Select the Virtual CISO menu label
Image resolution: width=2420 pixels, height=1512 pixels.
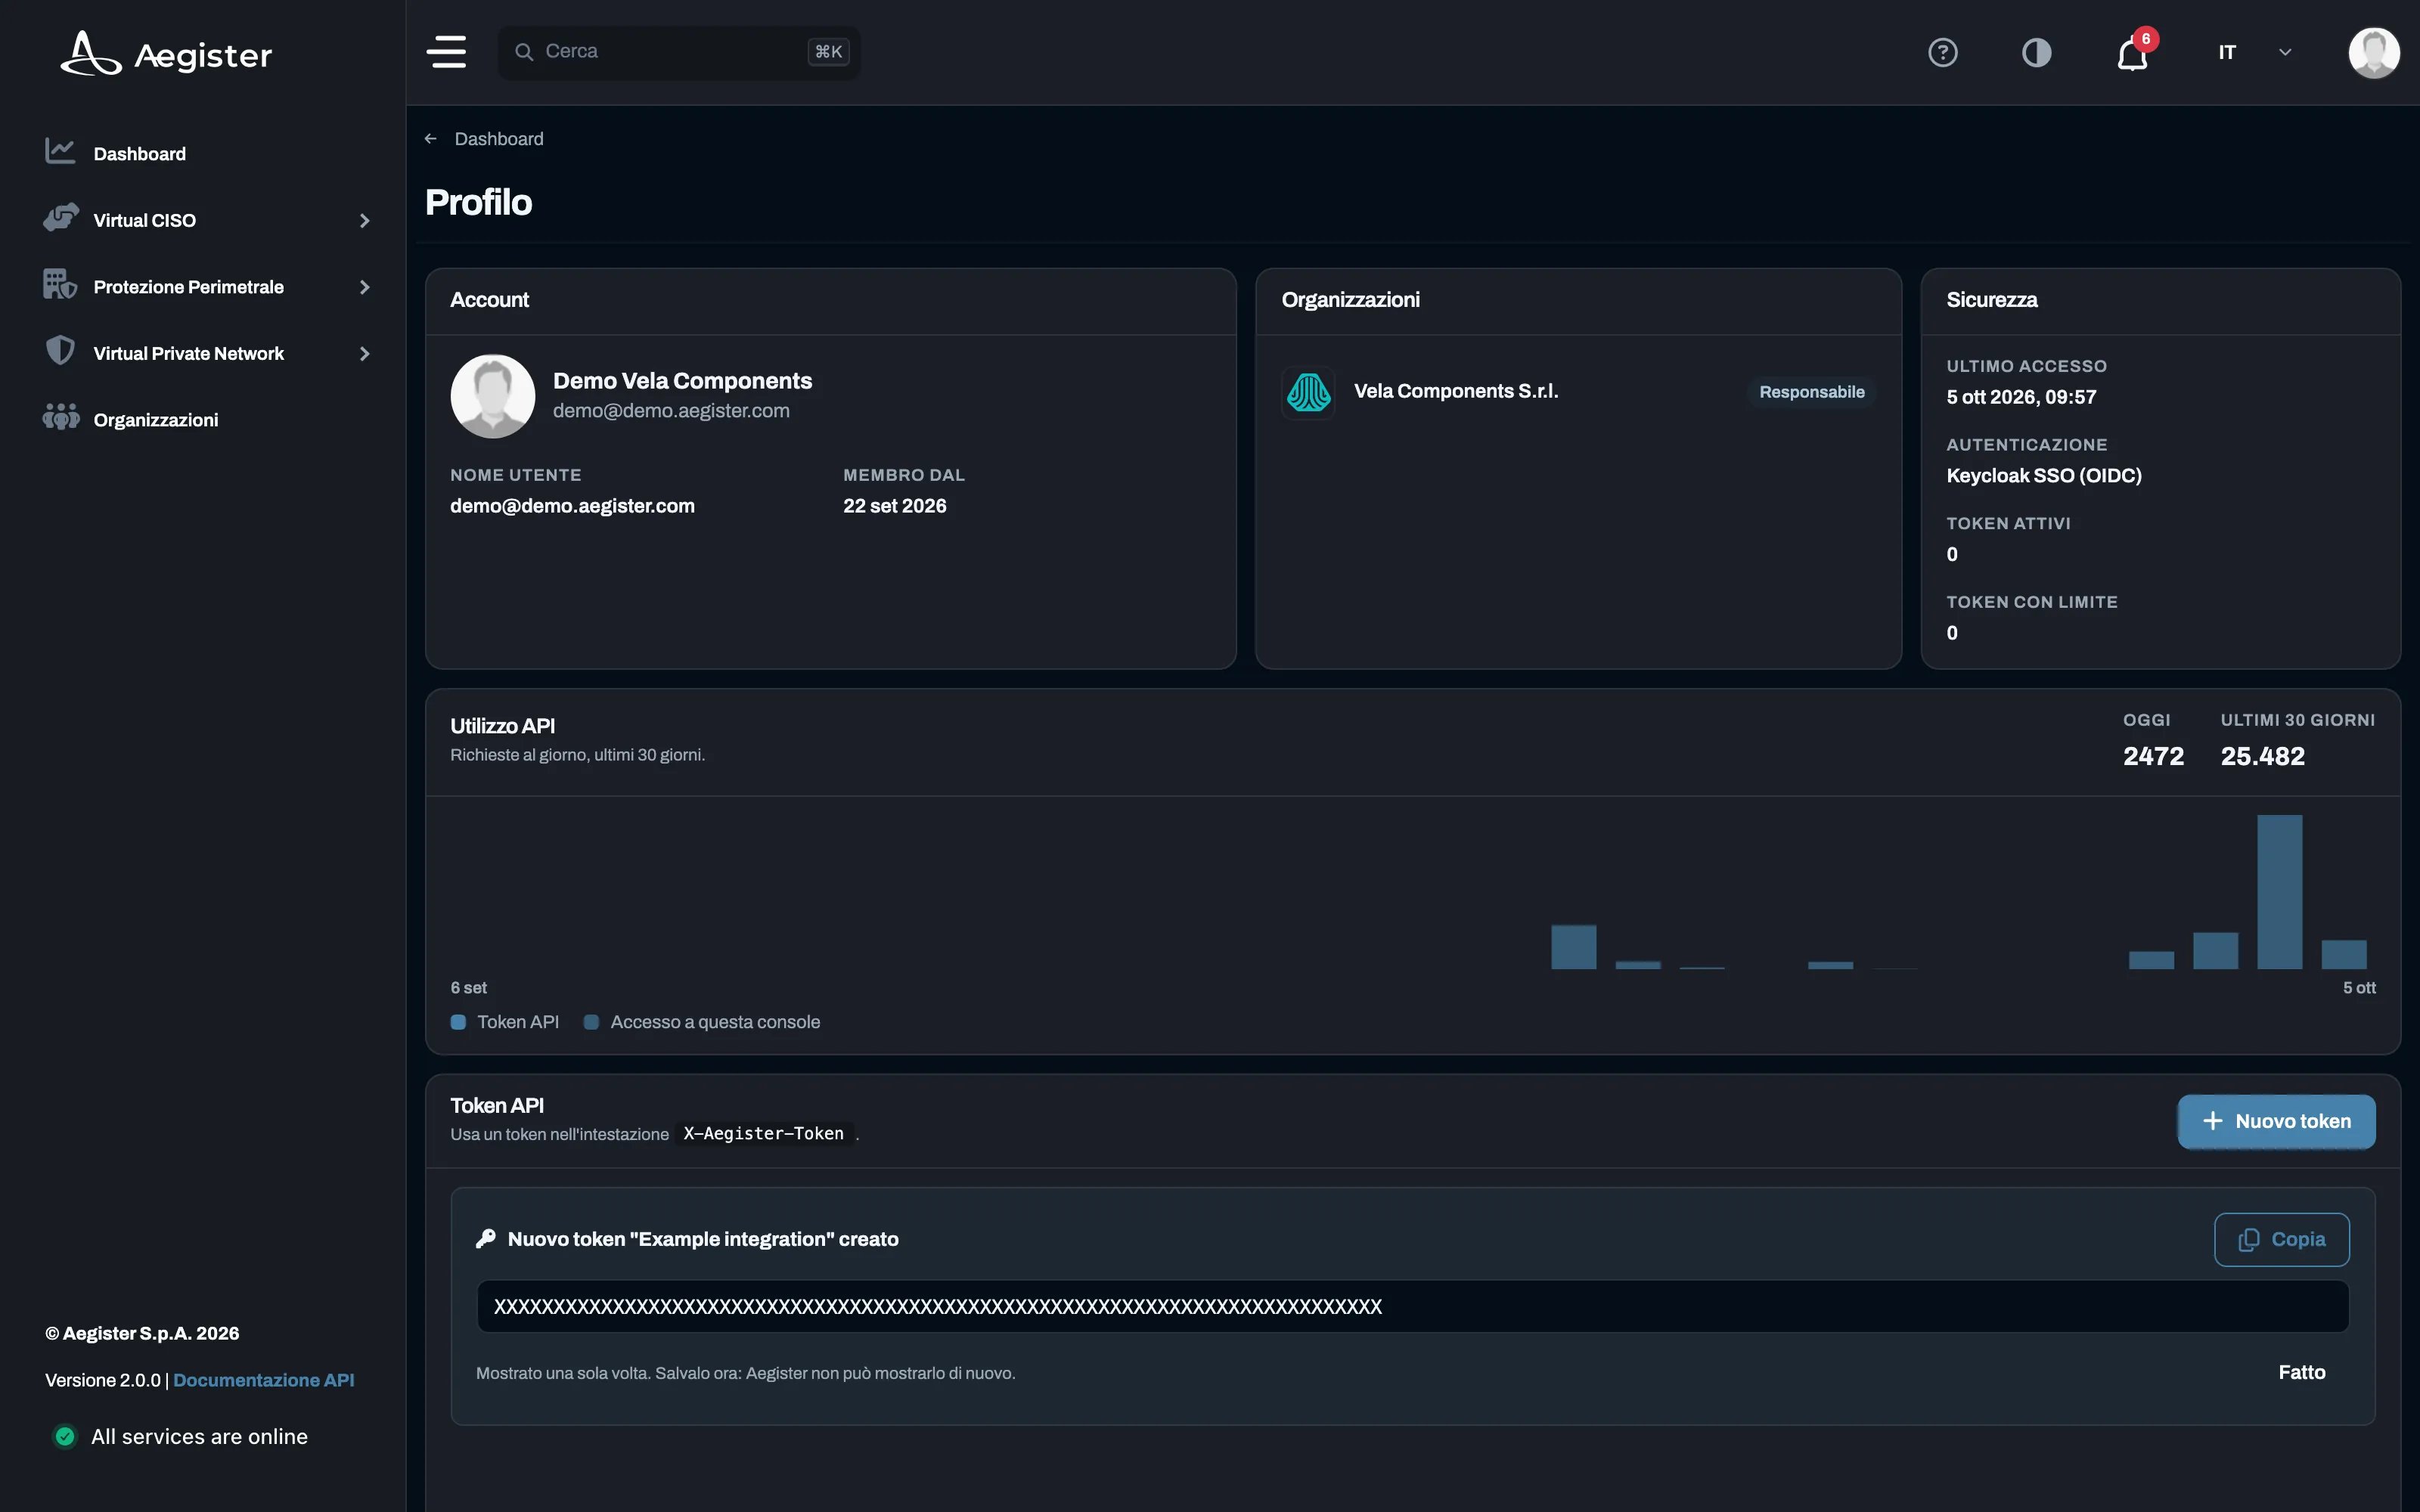coord(145,220)
